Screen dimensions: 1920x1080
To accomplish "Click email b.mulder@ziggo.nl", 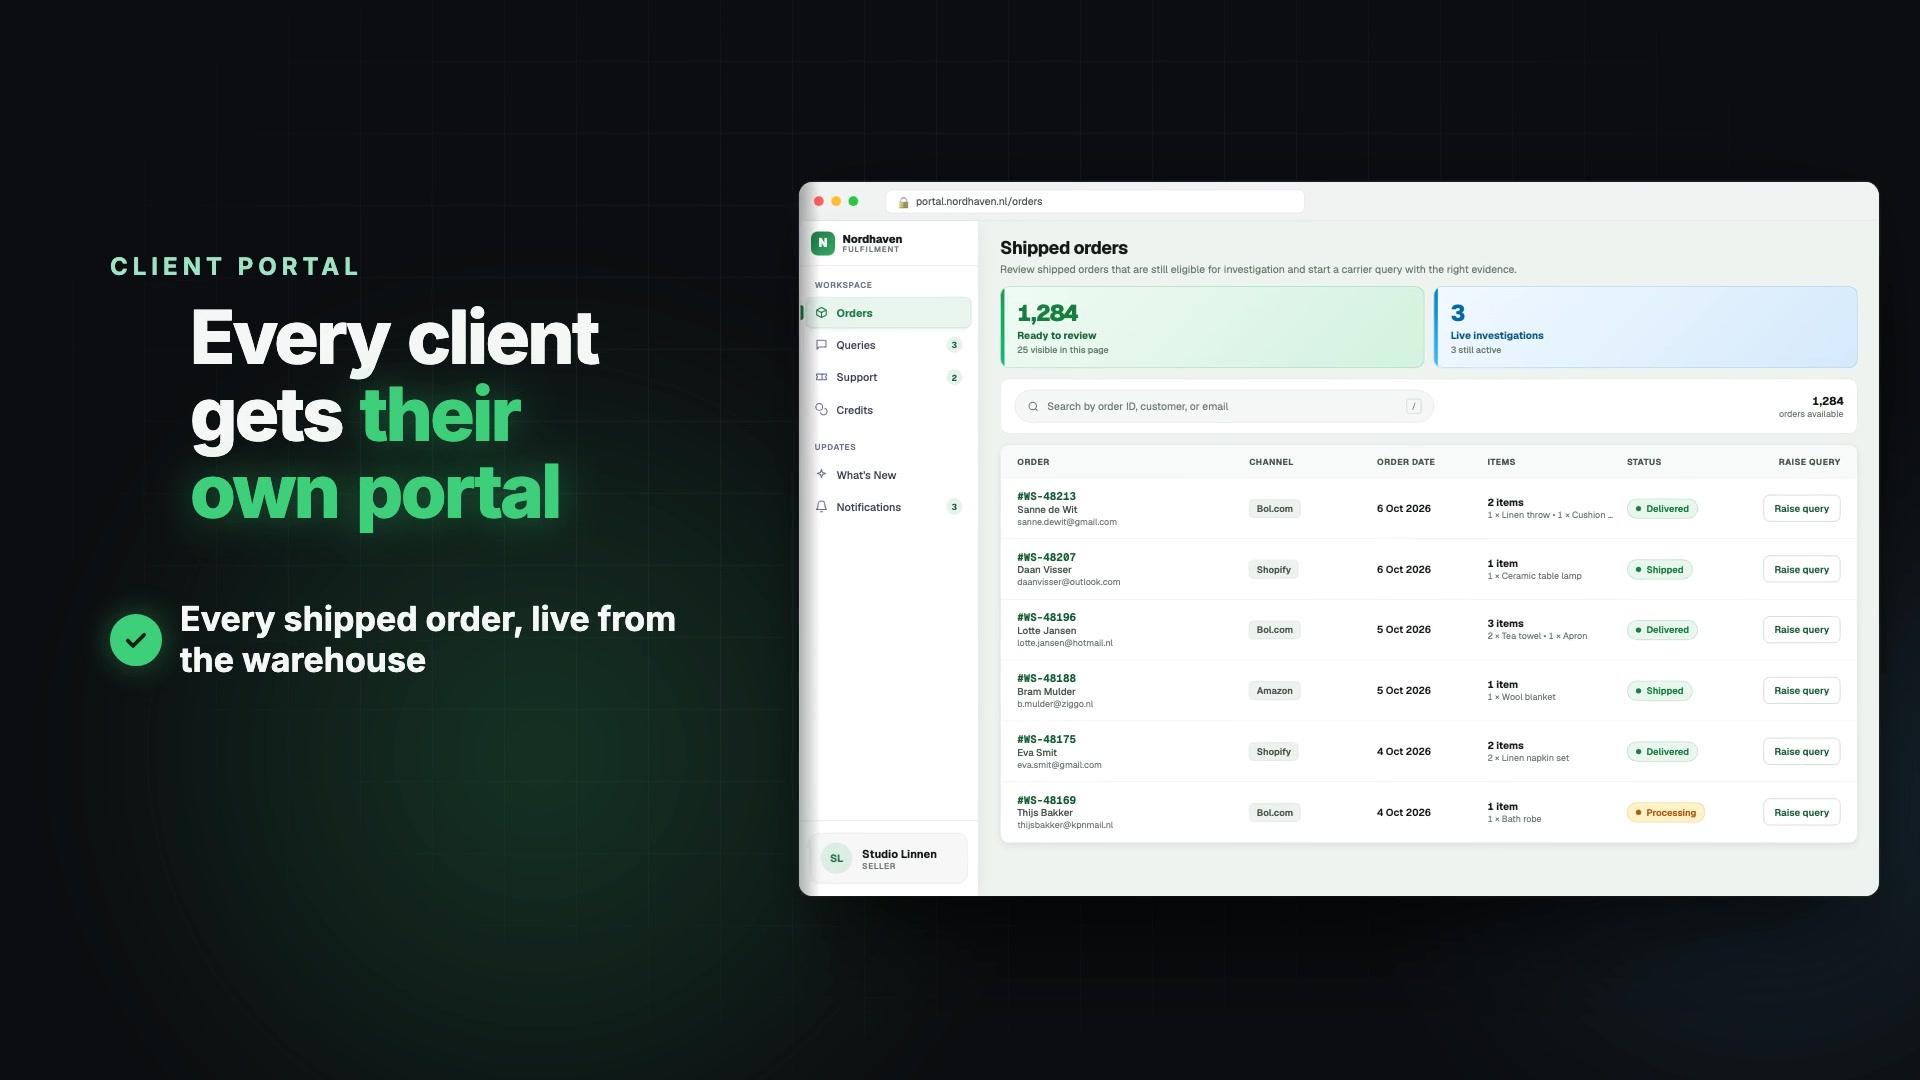I will (x=1054, y=704).
